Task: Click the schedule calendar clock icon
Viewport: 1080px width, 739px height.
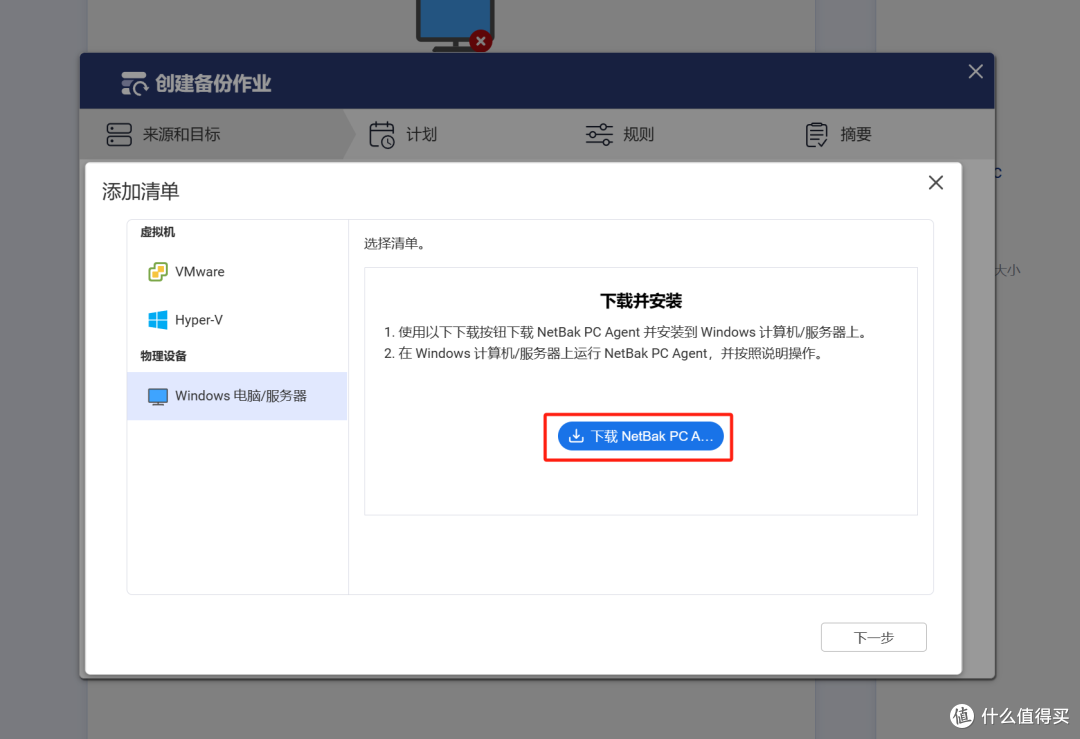Action: [x=382, y=134]
